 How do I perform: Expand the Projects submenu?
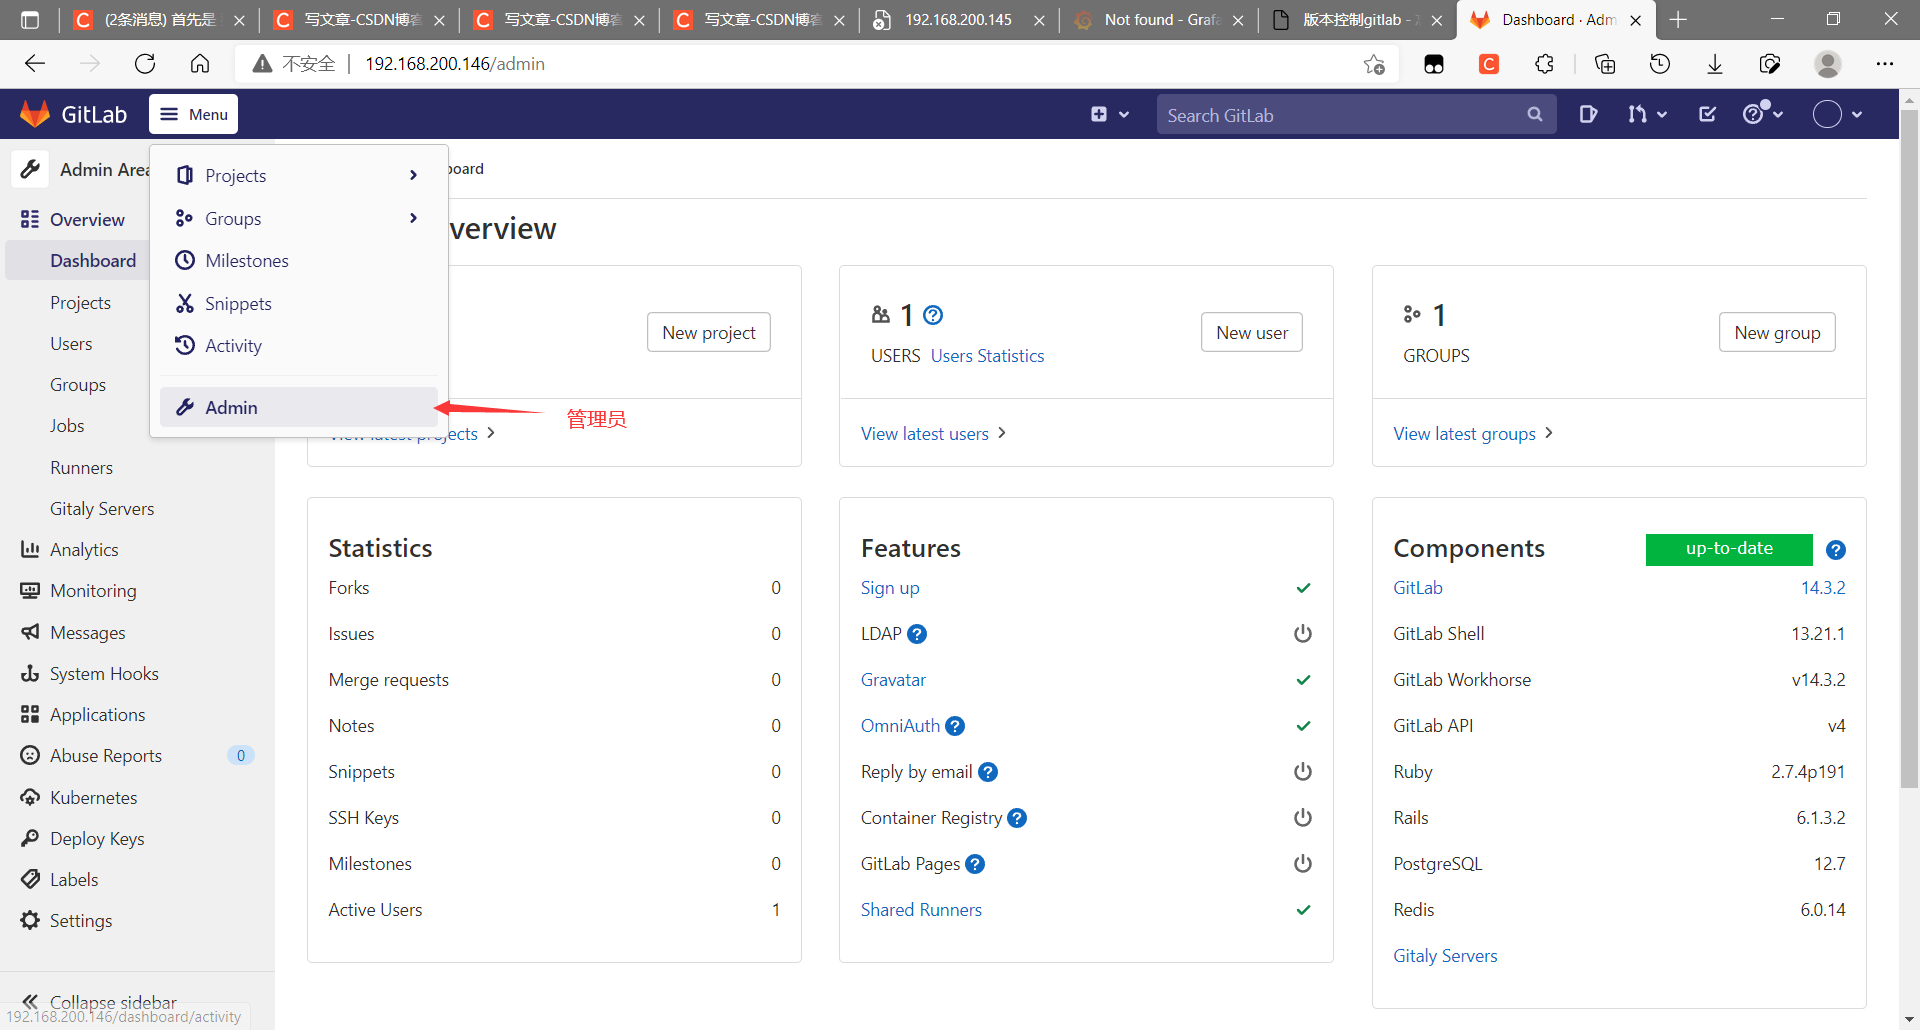(299, 175)
